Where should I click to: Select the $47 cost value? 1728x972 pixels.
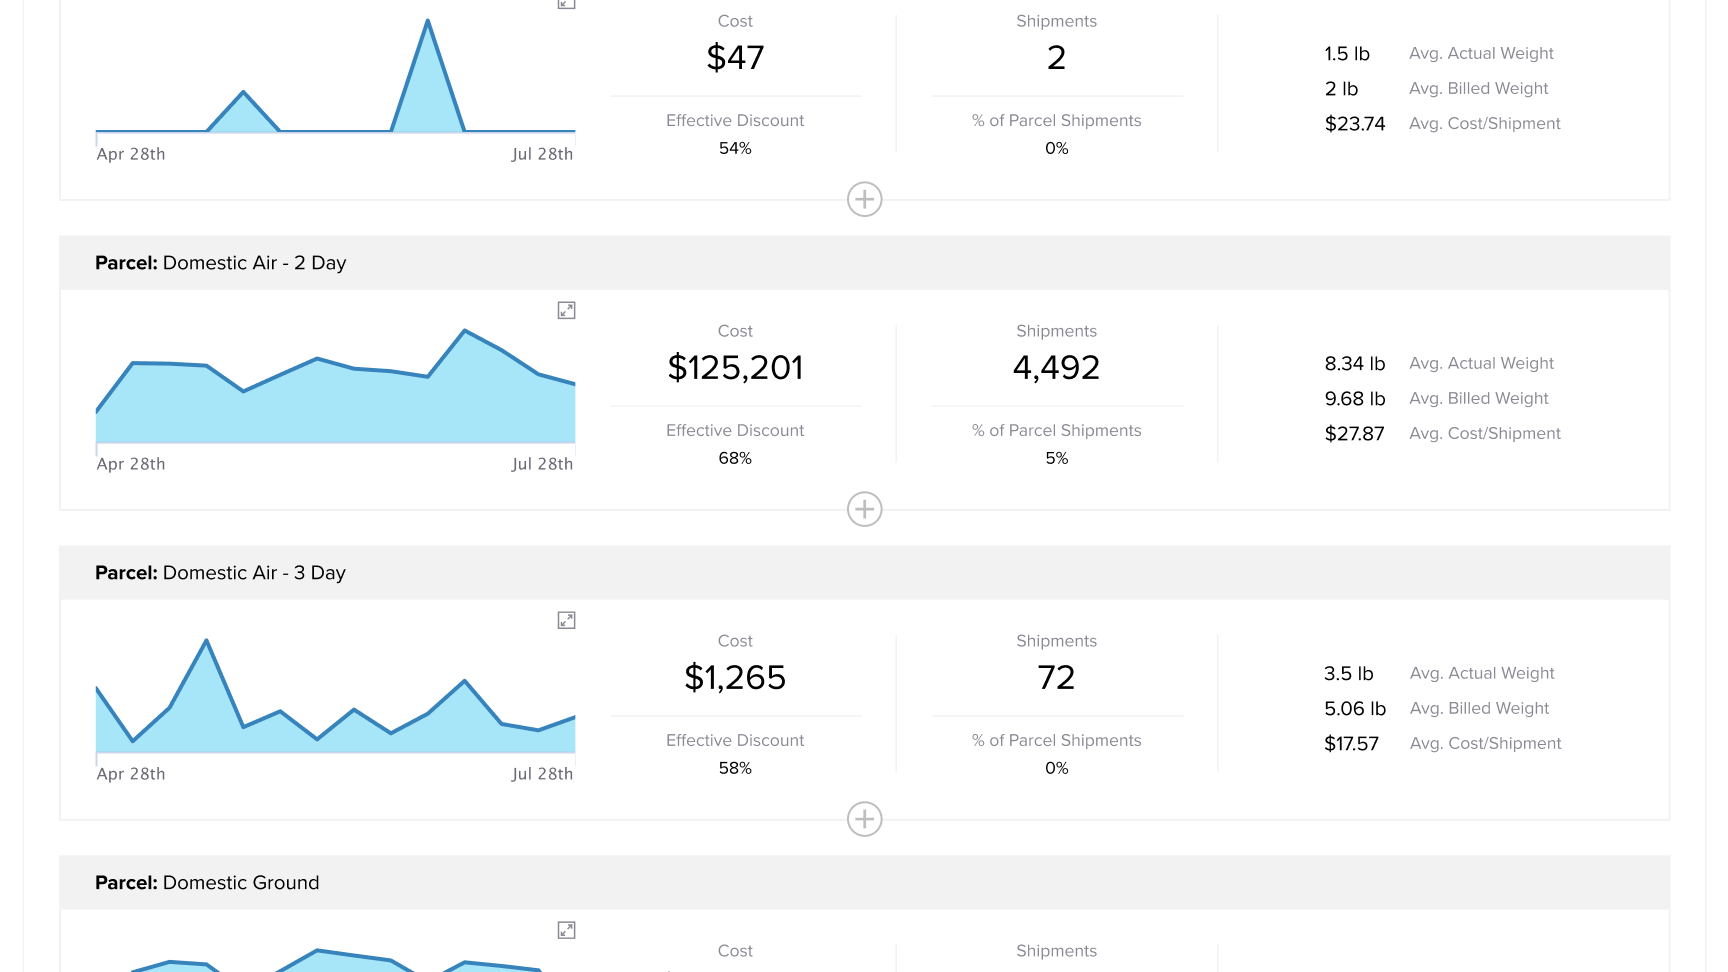pos(735,58)
